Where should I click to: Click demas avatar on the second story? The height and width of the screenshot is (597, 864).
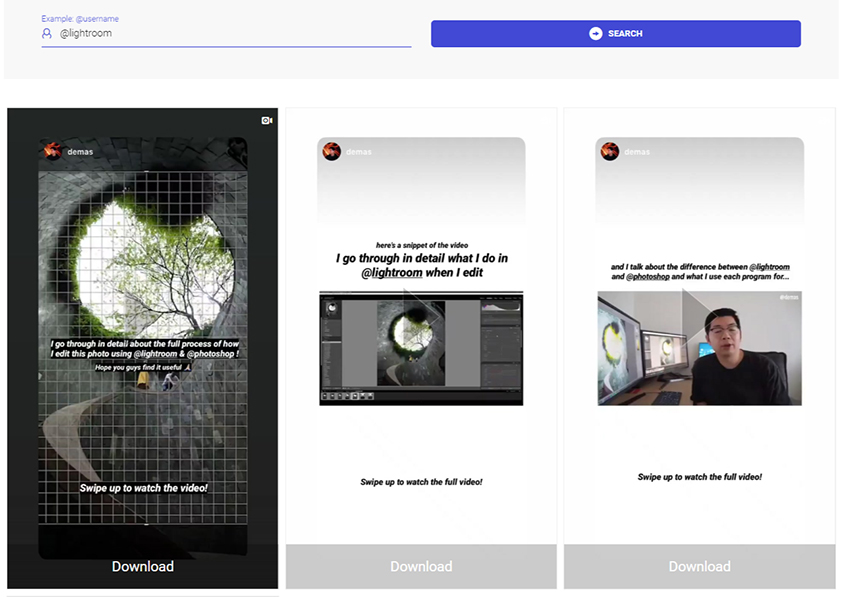click(x=332, y=151)
